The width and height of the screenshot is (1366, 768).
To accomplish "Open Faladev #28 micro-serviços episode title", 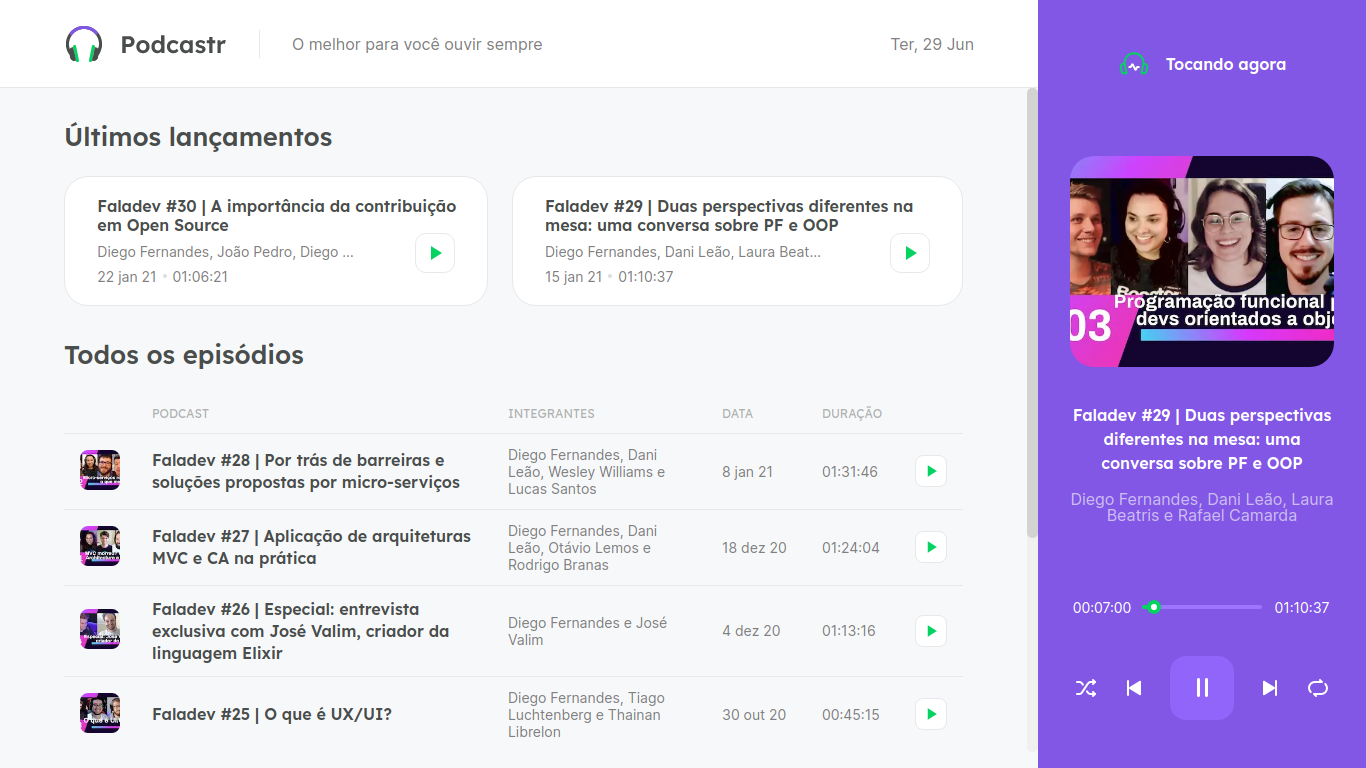I will pos(306,471).
